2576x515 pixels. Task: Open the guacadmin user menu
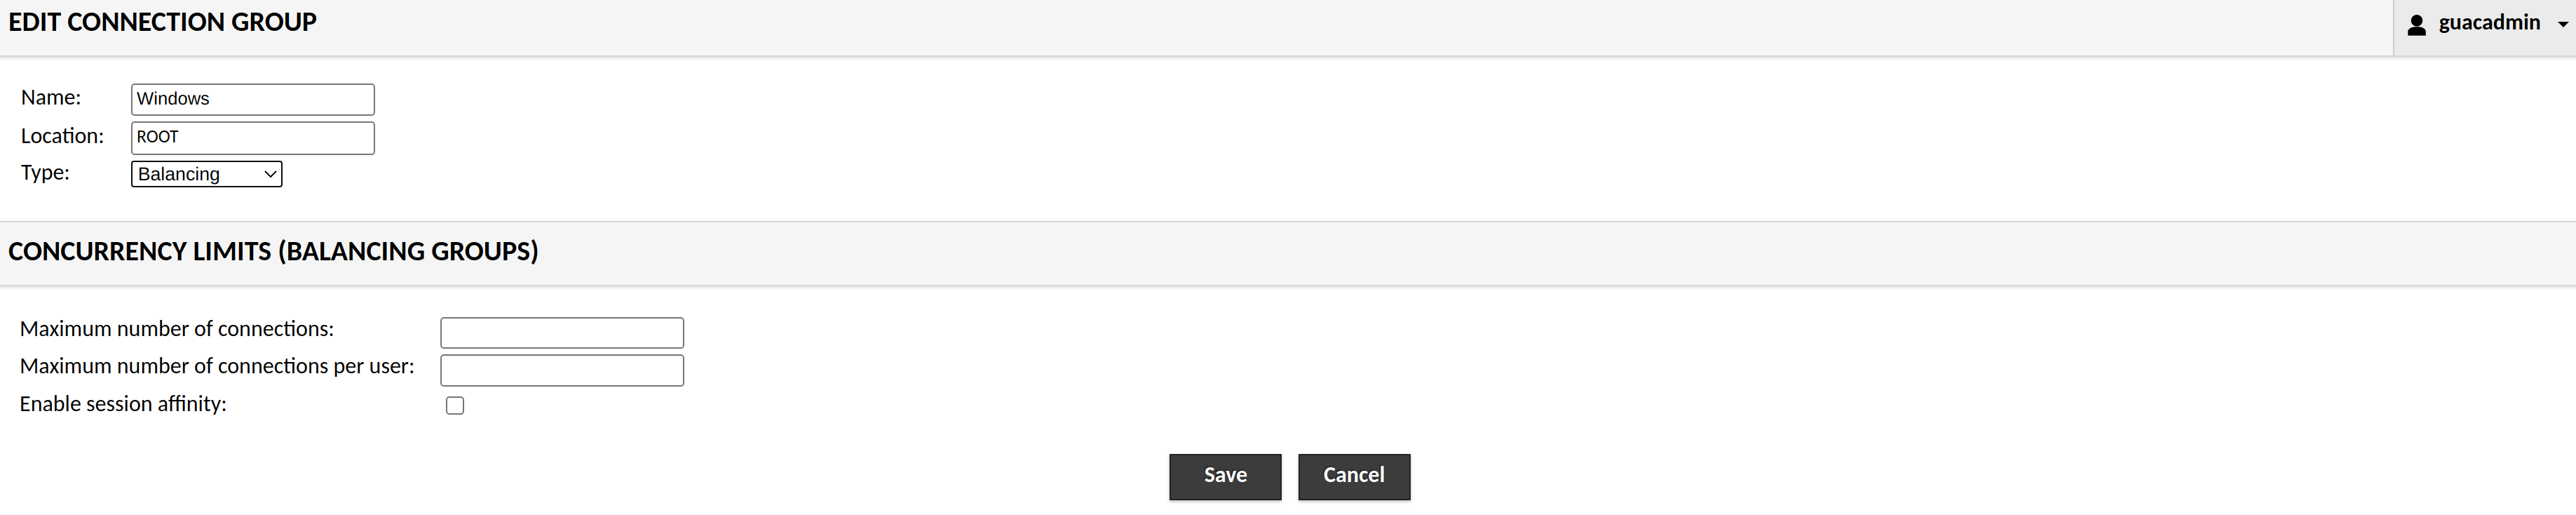coord(2484,27)
